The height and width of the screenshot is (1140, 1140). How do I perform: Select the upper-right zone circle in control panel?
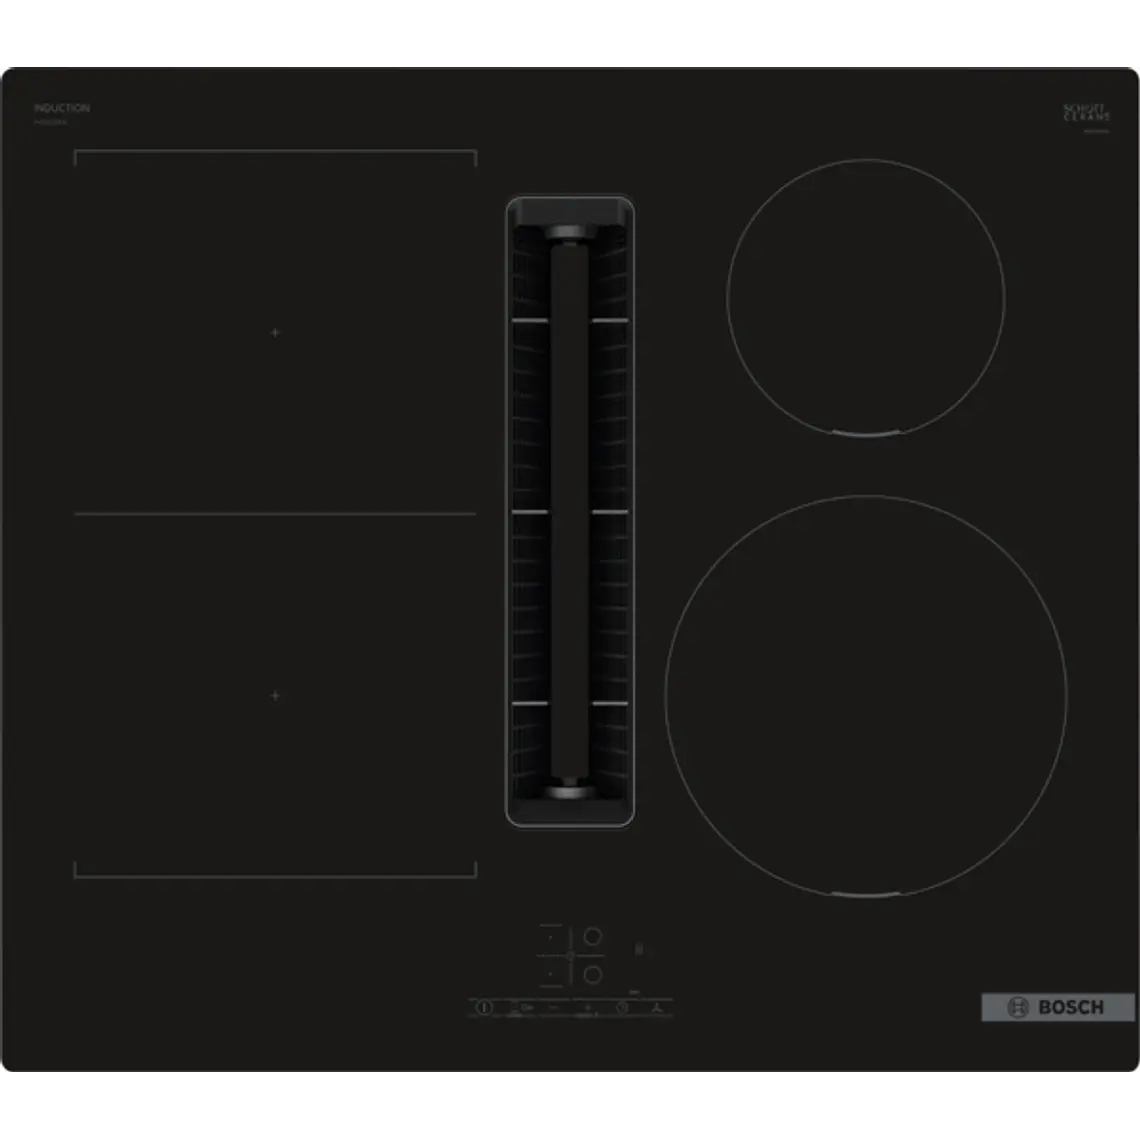click(593, 937)
